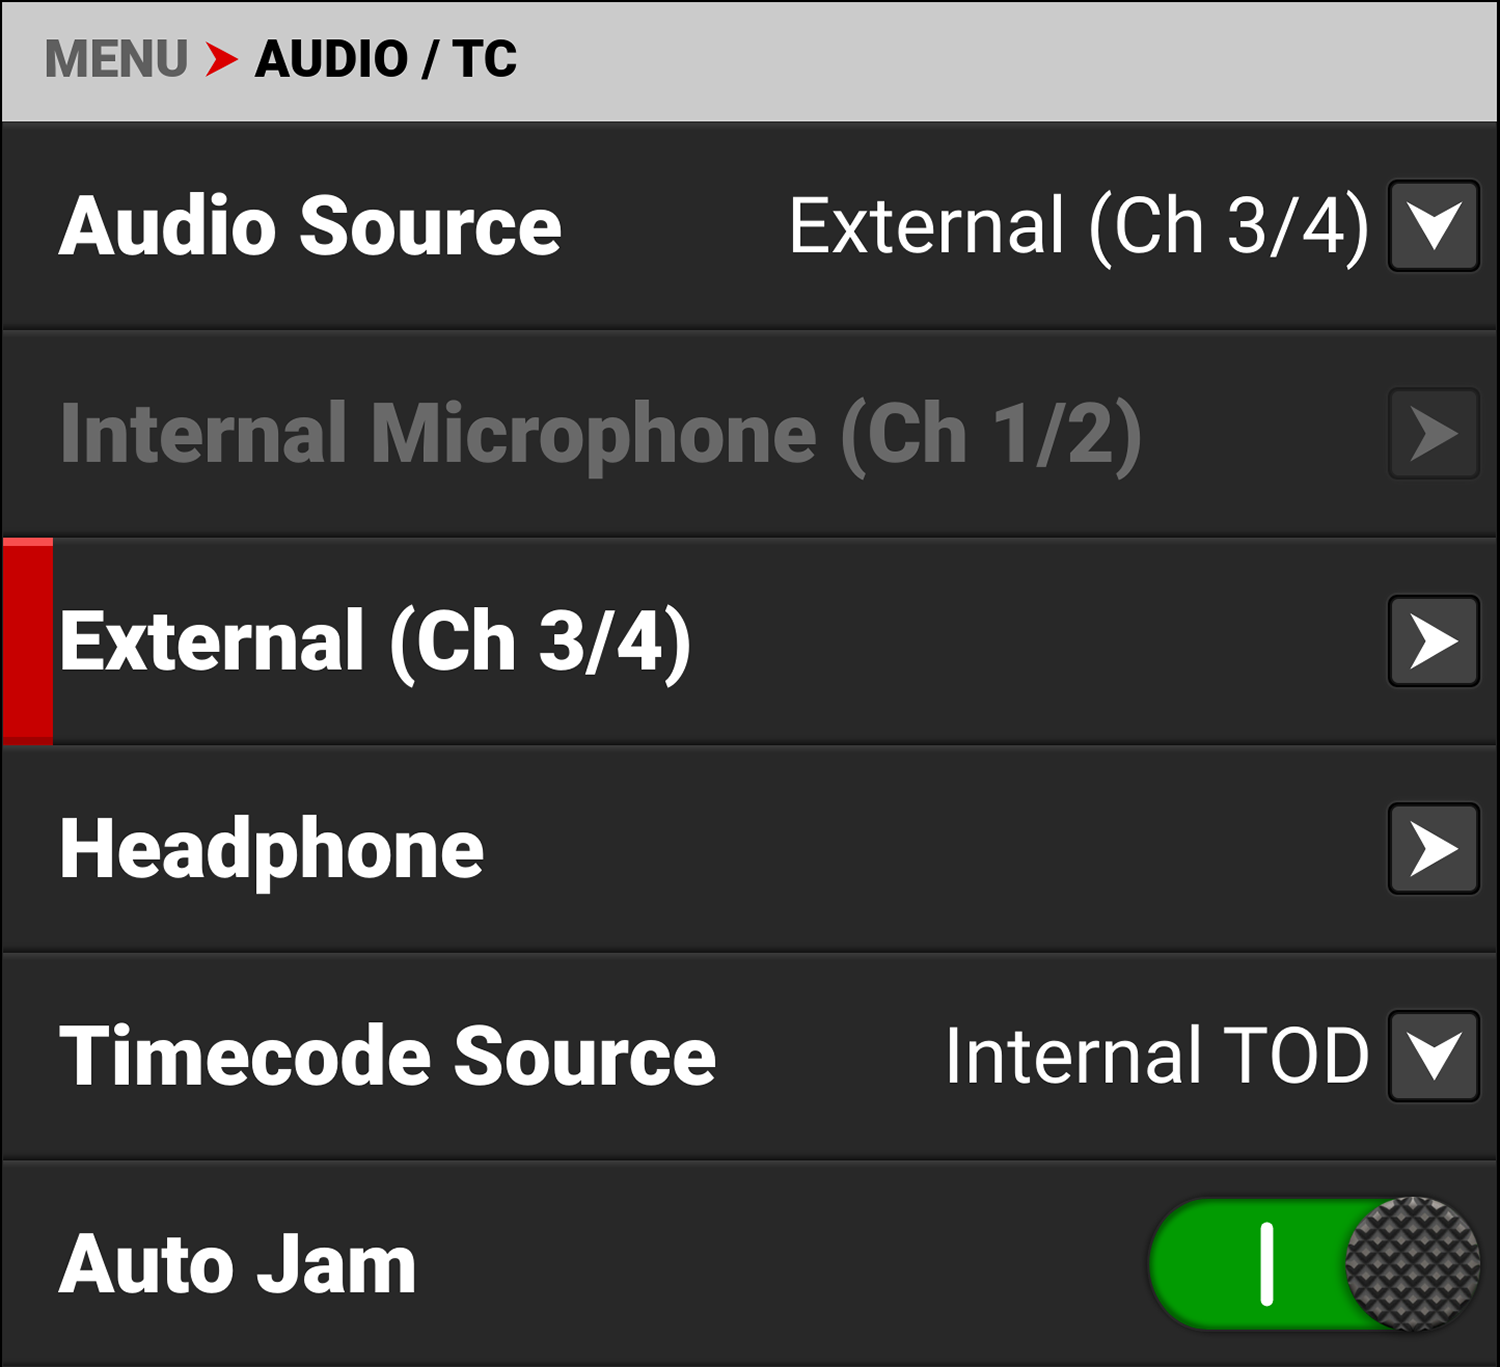Viewport: 1500px width, 1367px height.
Task: Open the Headphone settings arrow
Action: click(x=1434, y=848)
